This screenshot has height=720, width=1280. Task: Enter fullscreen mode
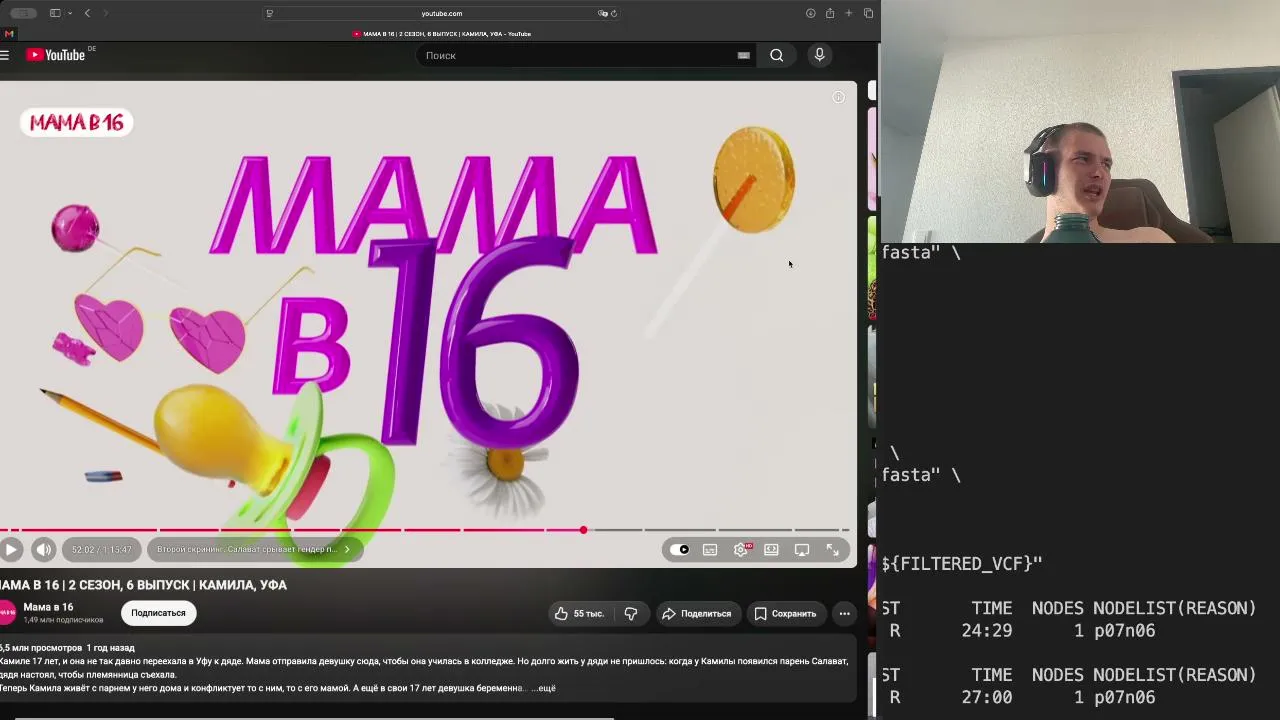tap(832, 549)
